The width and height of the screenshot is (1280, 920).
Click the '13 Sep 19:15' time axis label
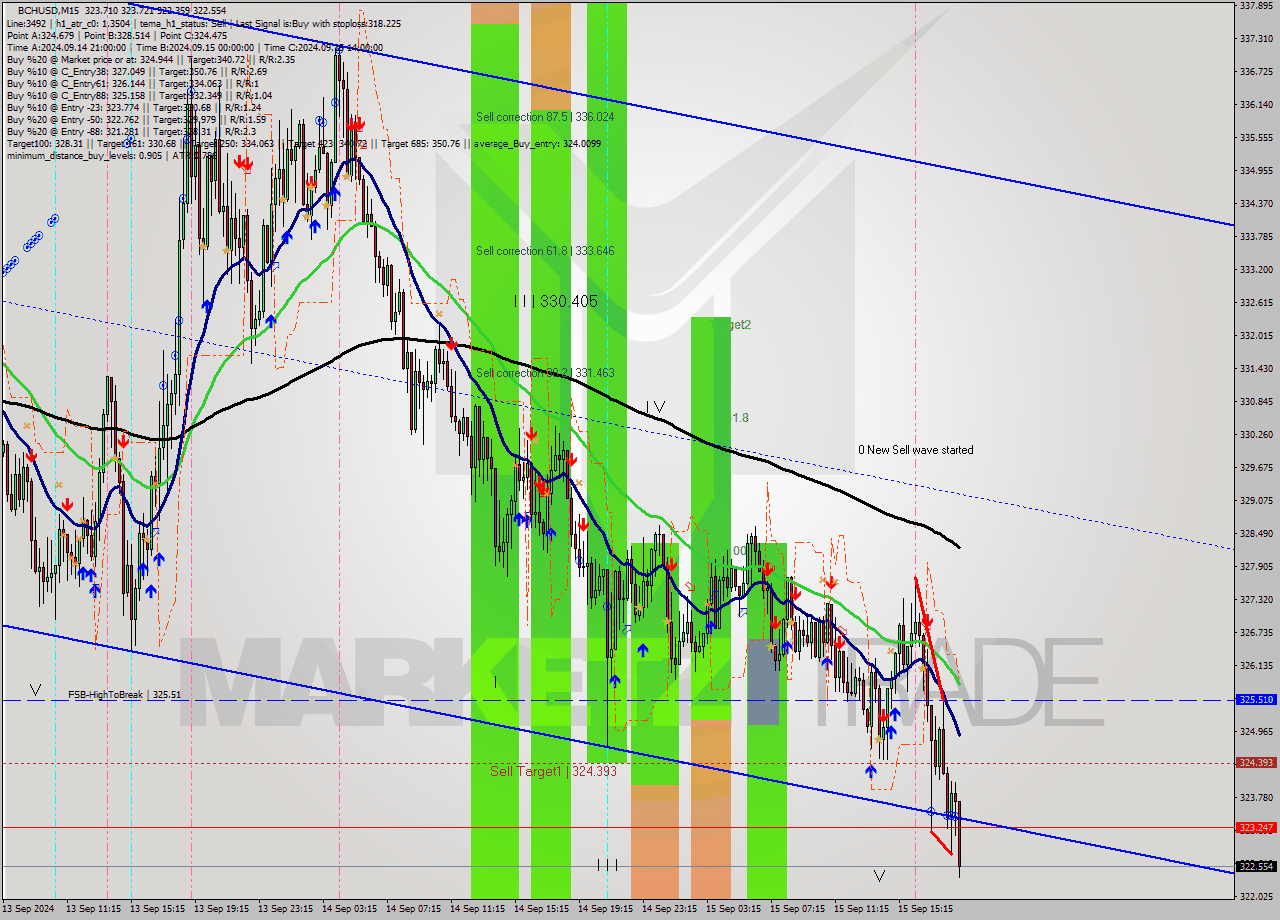221,909
